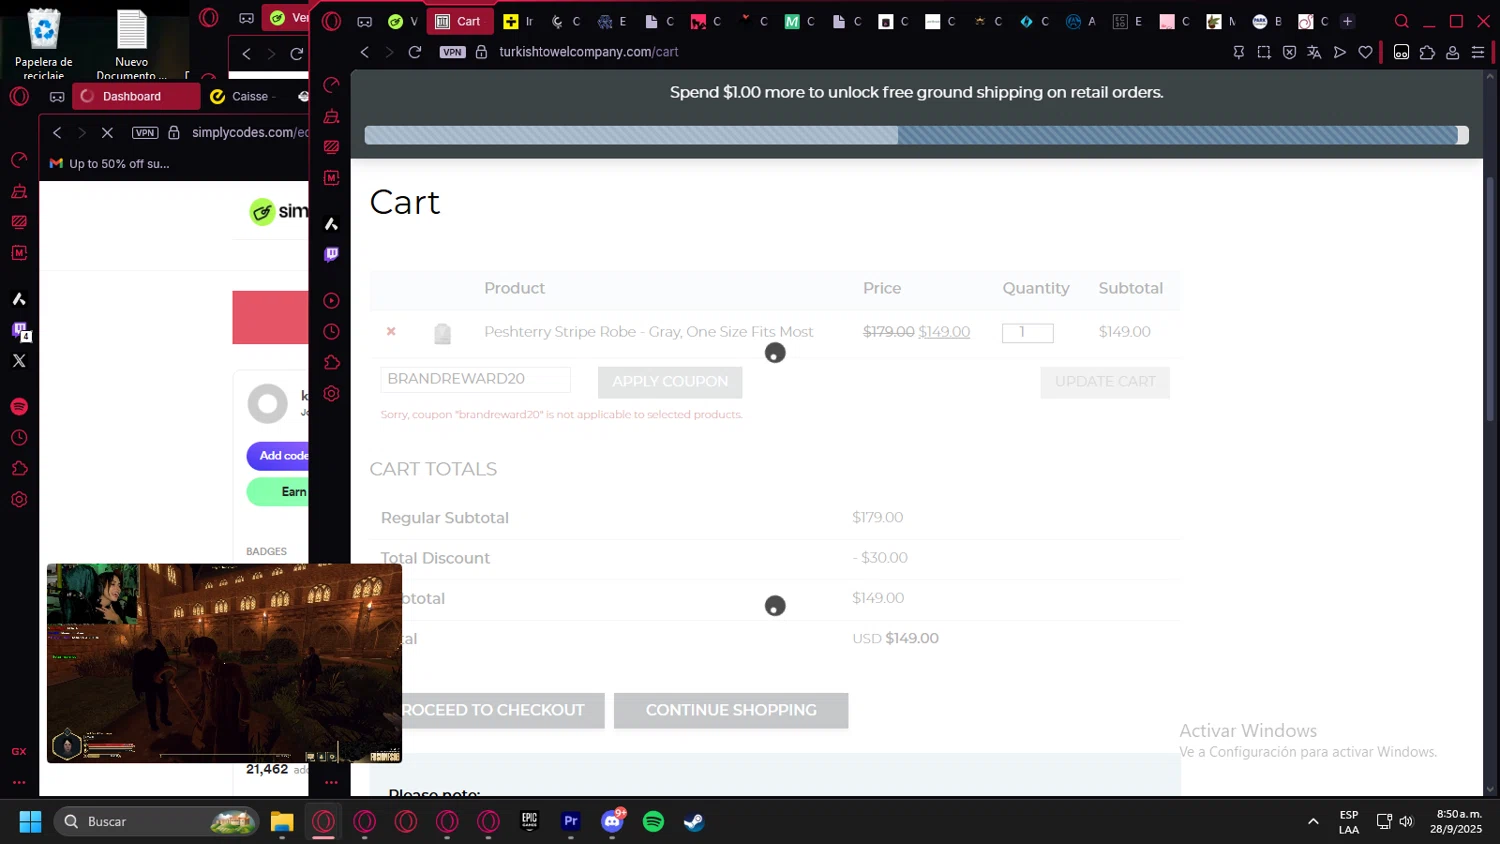The image size is (1500, 844).
Task: Expand sidebar three-dots menu in front window
Action: tap(332, 782)
